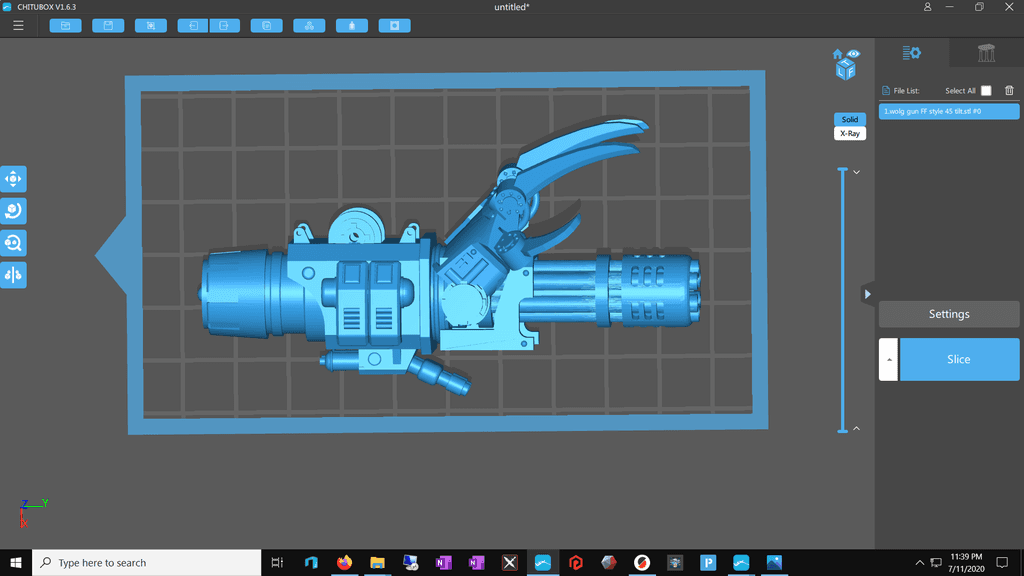Select the wolg gun tilt.stl file entry
The height and width of the screenshot is (576, 1024).
point(948,110)
